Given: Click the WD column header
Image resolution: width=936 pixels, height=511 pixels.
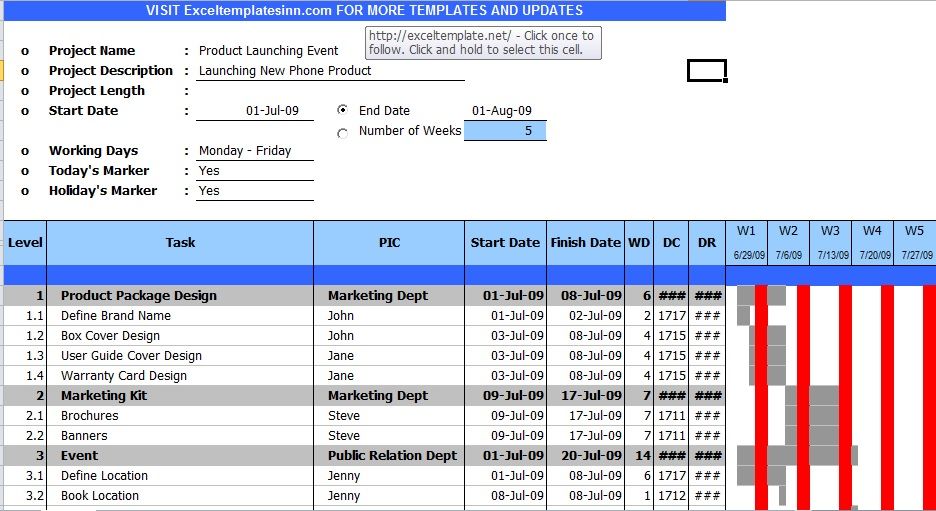Looking at the screenshot, I should click(639, 242).
